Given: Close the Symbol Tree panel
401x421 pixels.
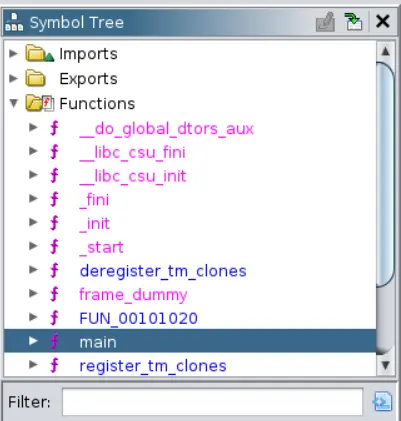Looking at the screenshot, I should (x=383, y=22).
